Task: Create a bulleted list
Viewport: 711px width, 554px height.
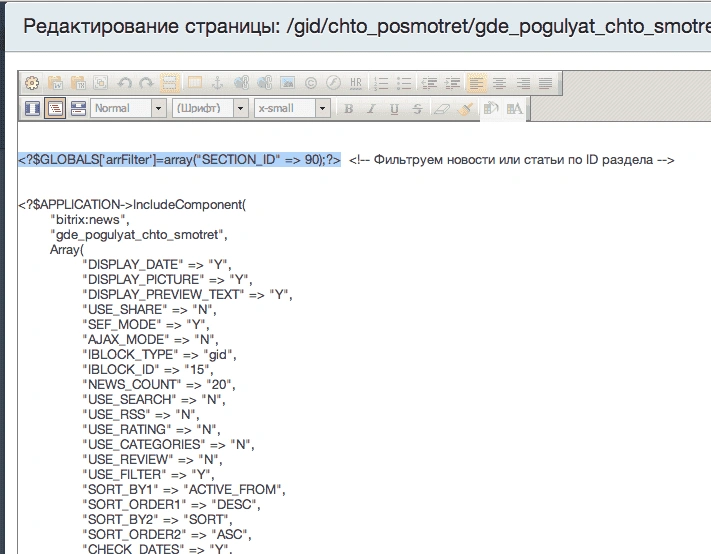Action: point(404,83)
